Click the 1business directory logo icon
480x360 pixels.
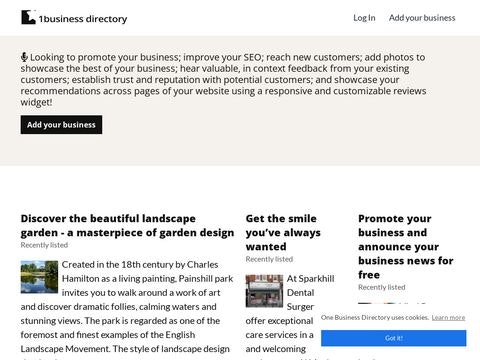28,17
